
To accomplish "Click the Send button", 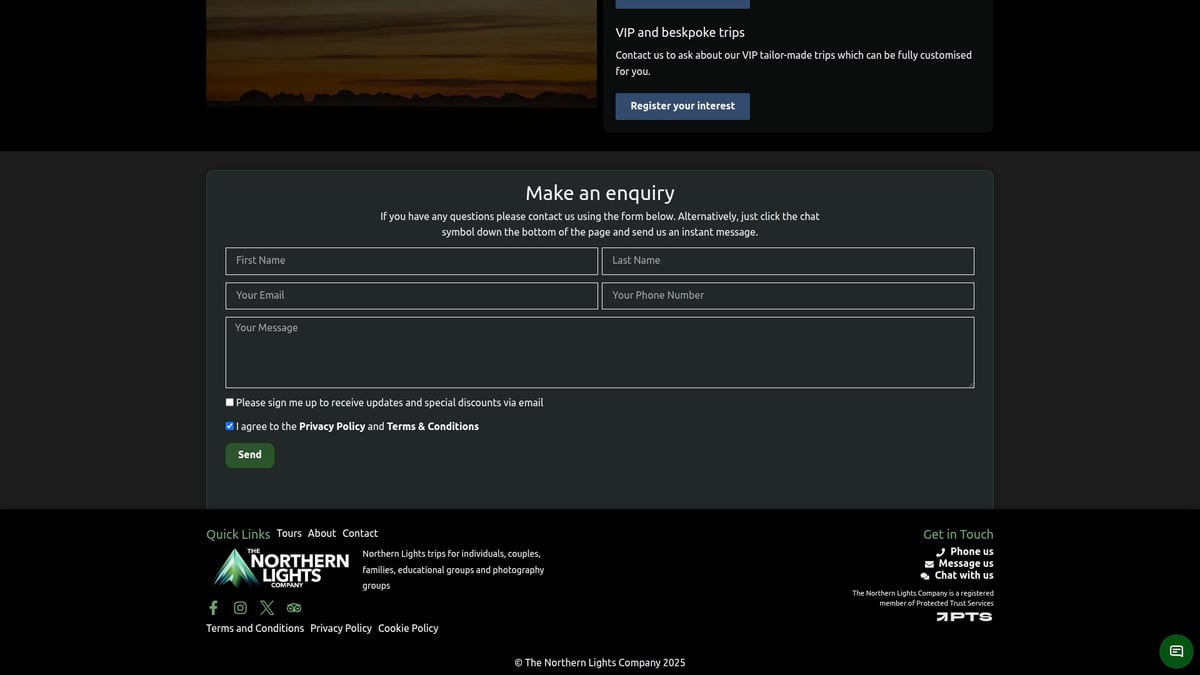I will click(x=250, y=455).
